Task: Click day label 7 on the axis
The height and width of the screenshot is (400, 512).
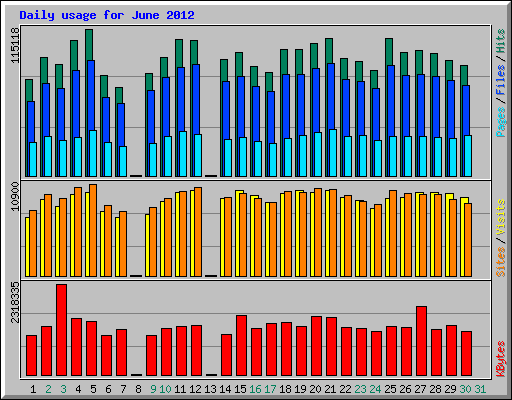Action: click(123, 389)
